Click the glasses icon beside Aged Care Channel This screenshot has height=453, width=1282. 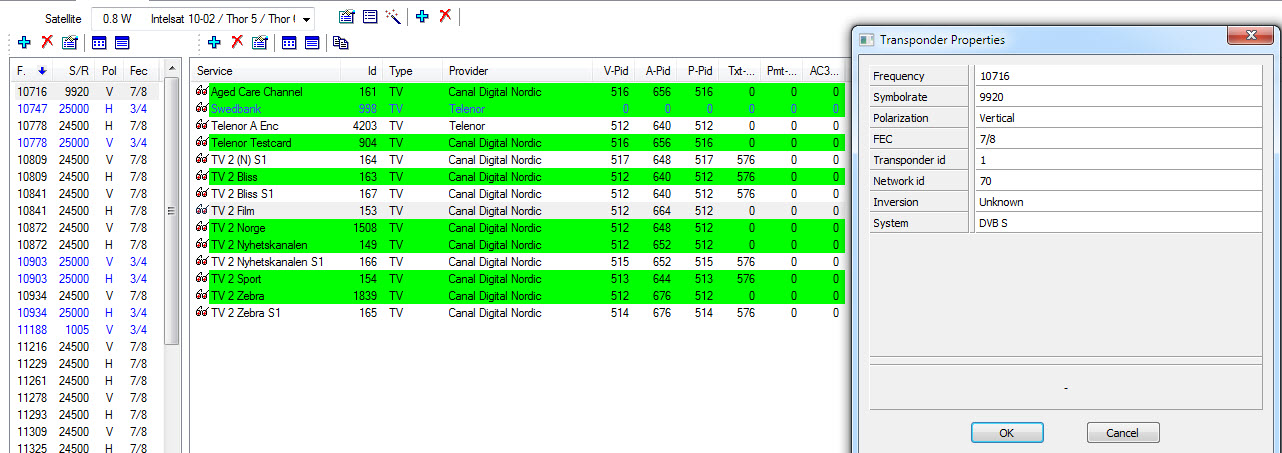(202, 92)
